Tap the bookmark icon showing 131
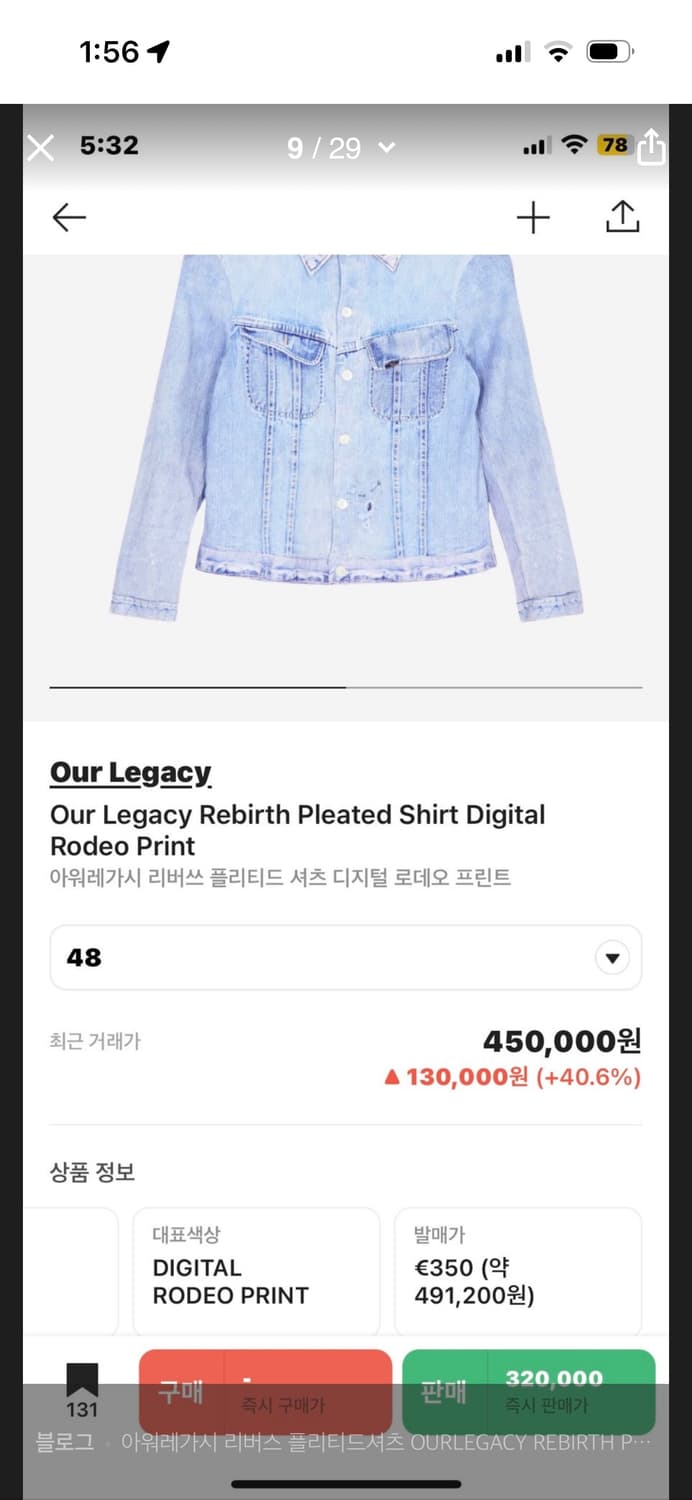 pos(82,1389)
